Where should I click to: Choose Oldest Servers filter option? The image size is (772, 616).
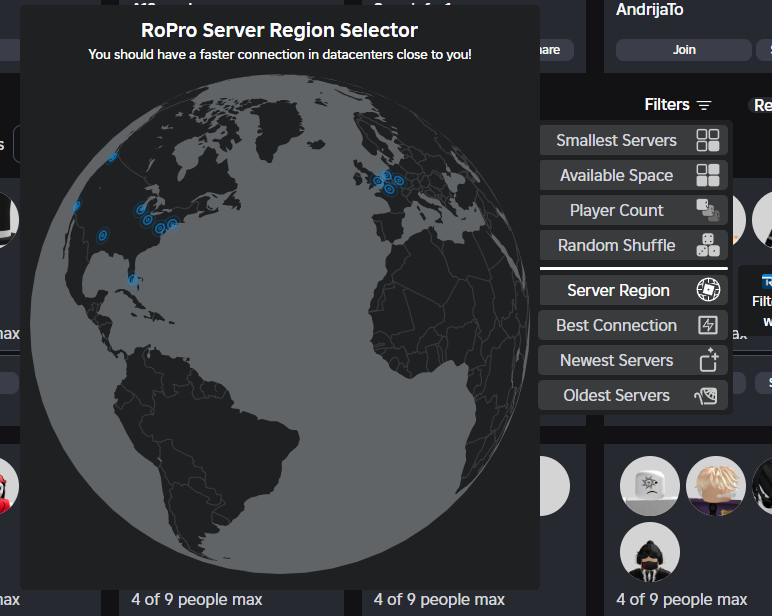(633, 395)
